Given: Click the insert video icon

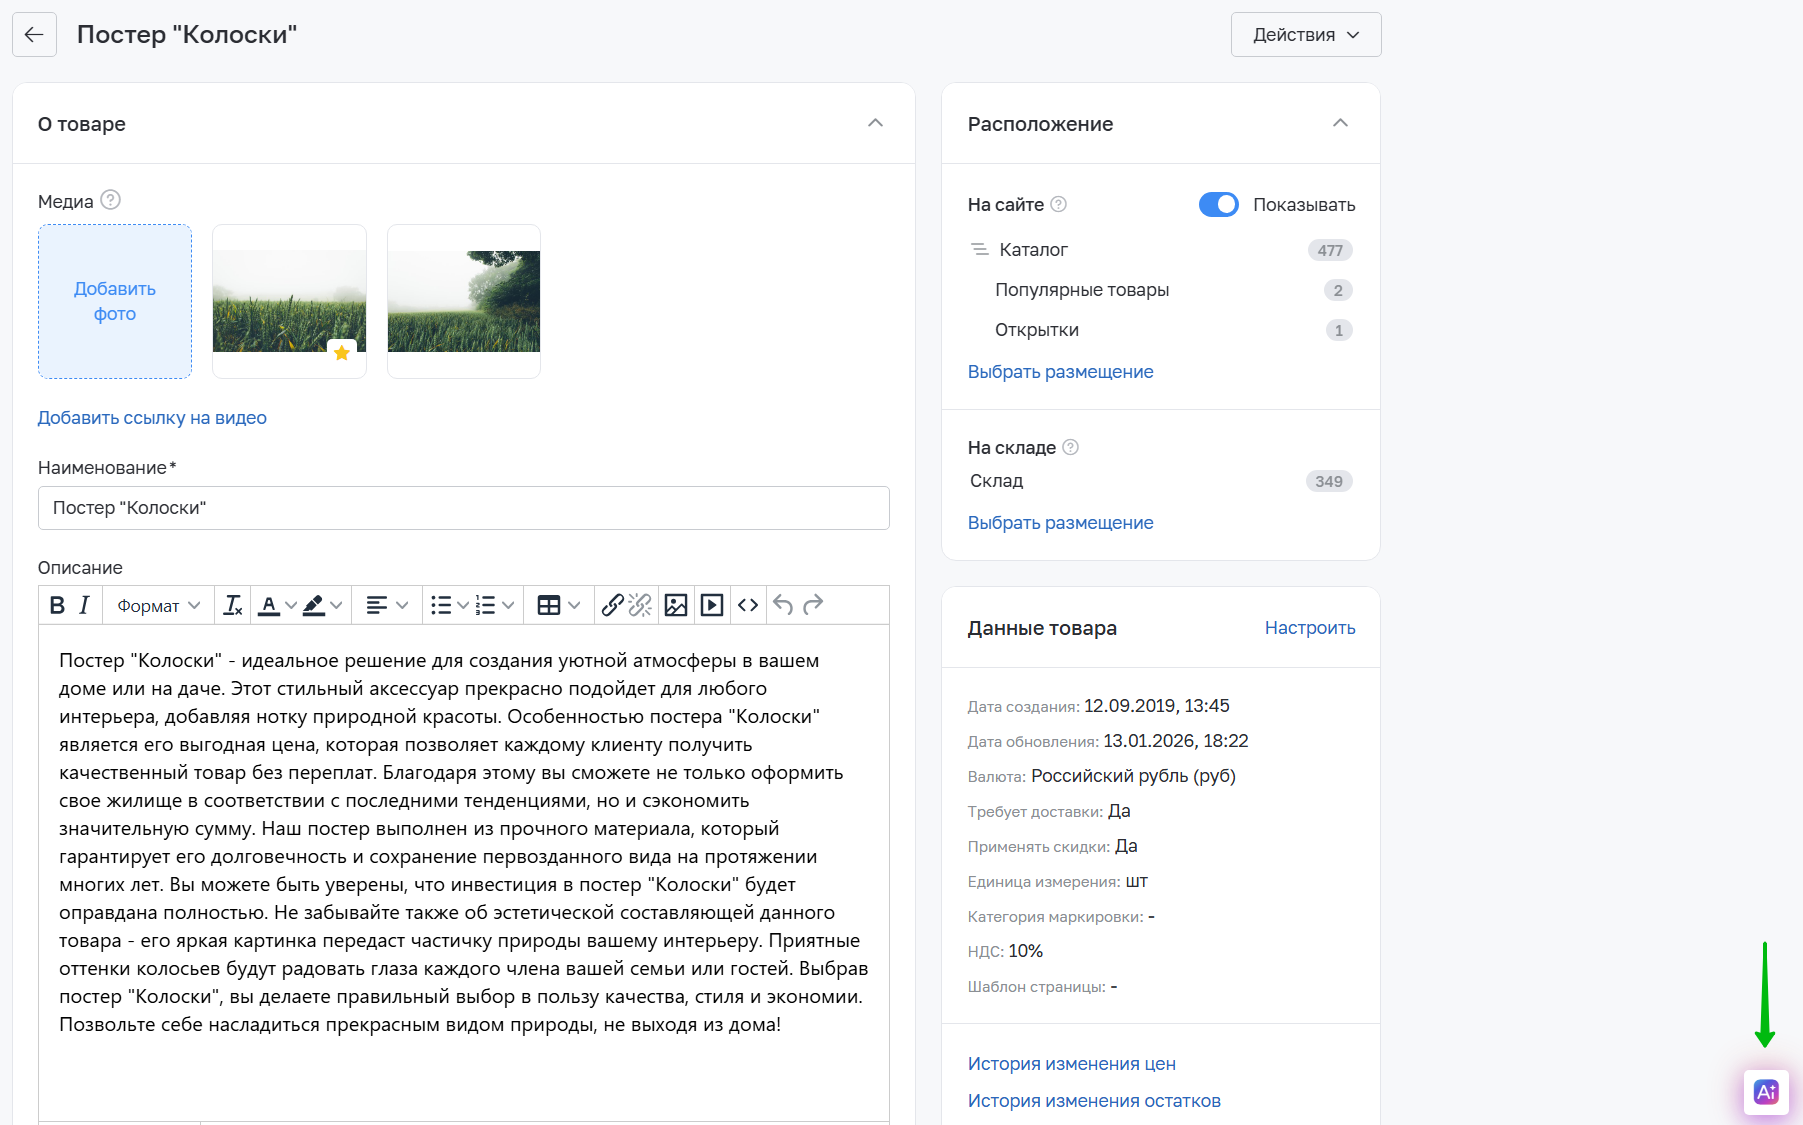Looking at the screenshot, I should [x=712, y=605].
